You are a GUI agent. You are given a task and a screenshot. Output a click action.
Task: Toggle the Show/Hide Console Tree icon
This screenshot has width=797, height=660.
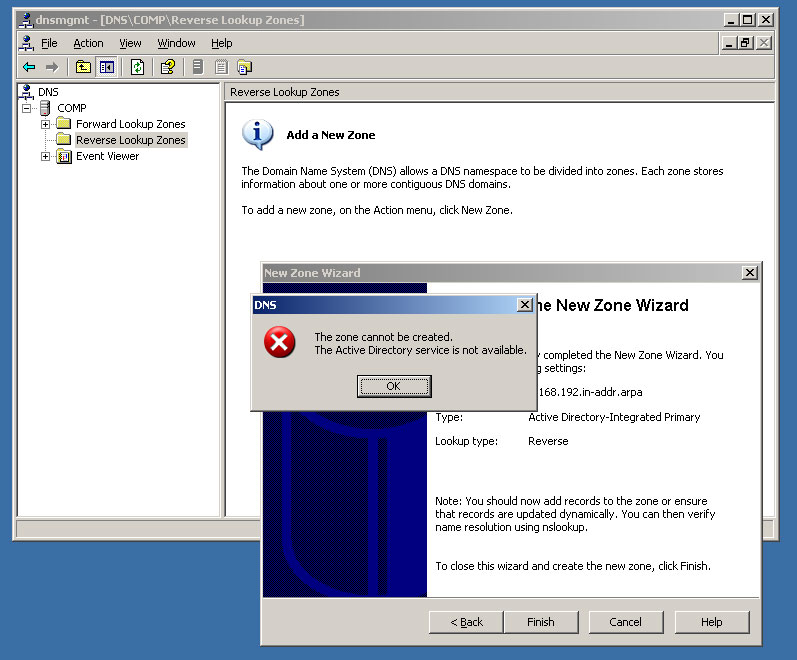(x=107, y=67)
